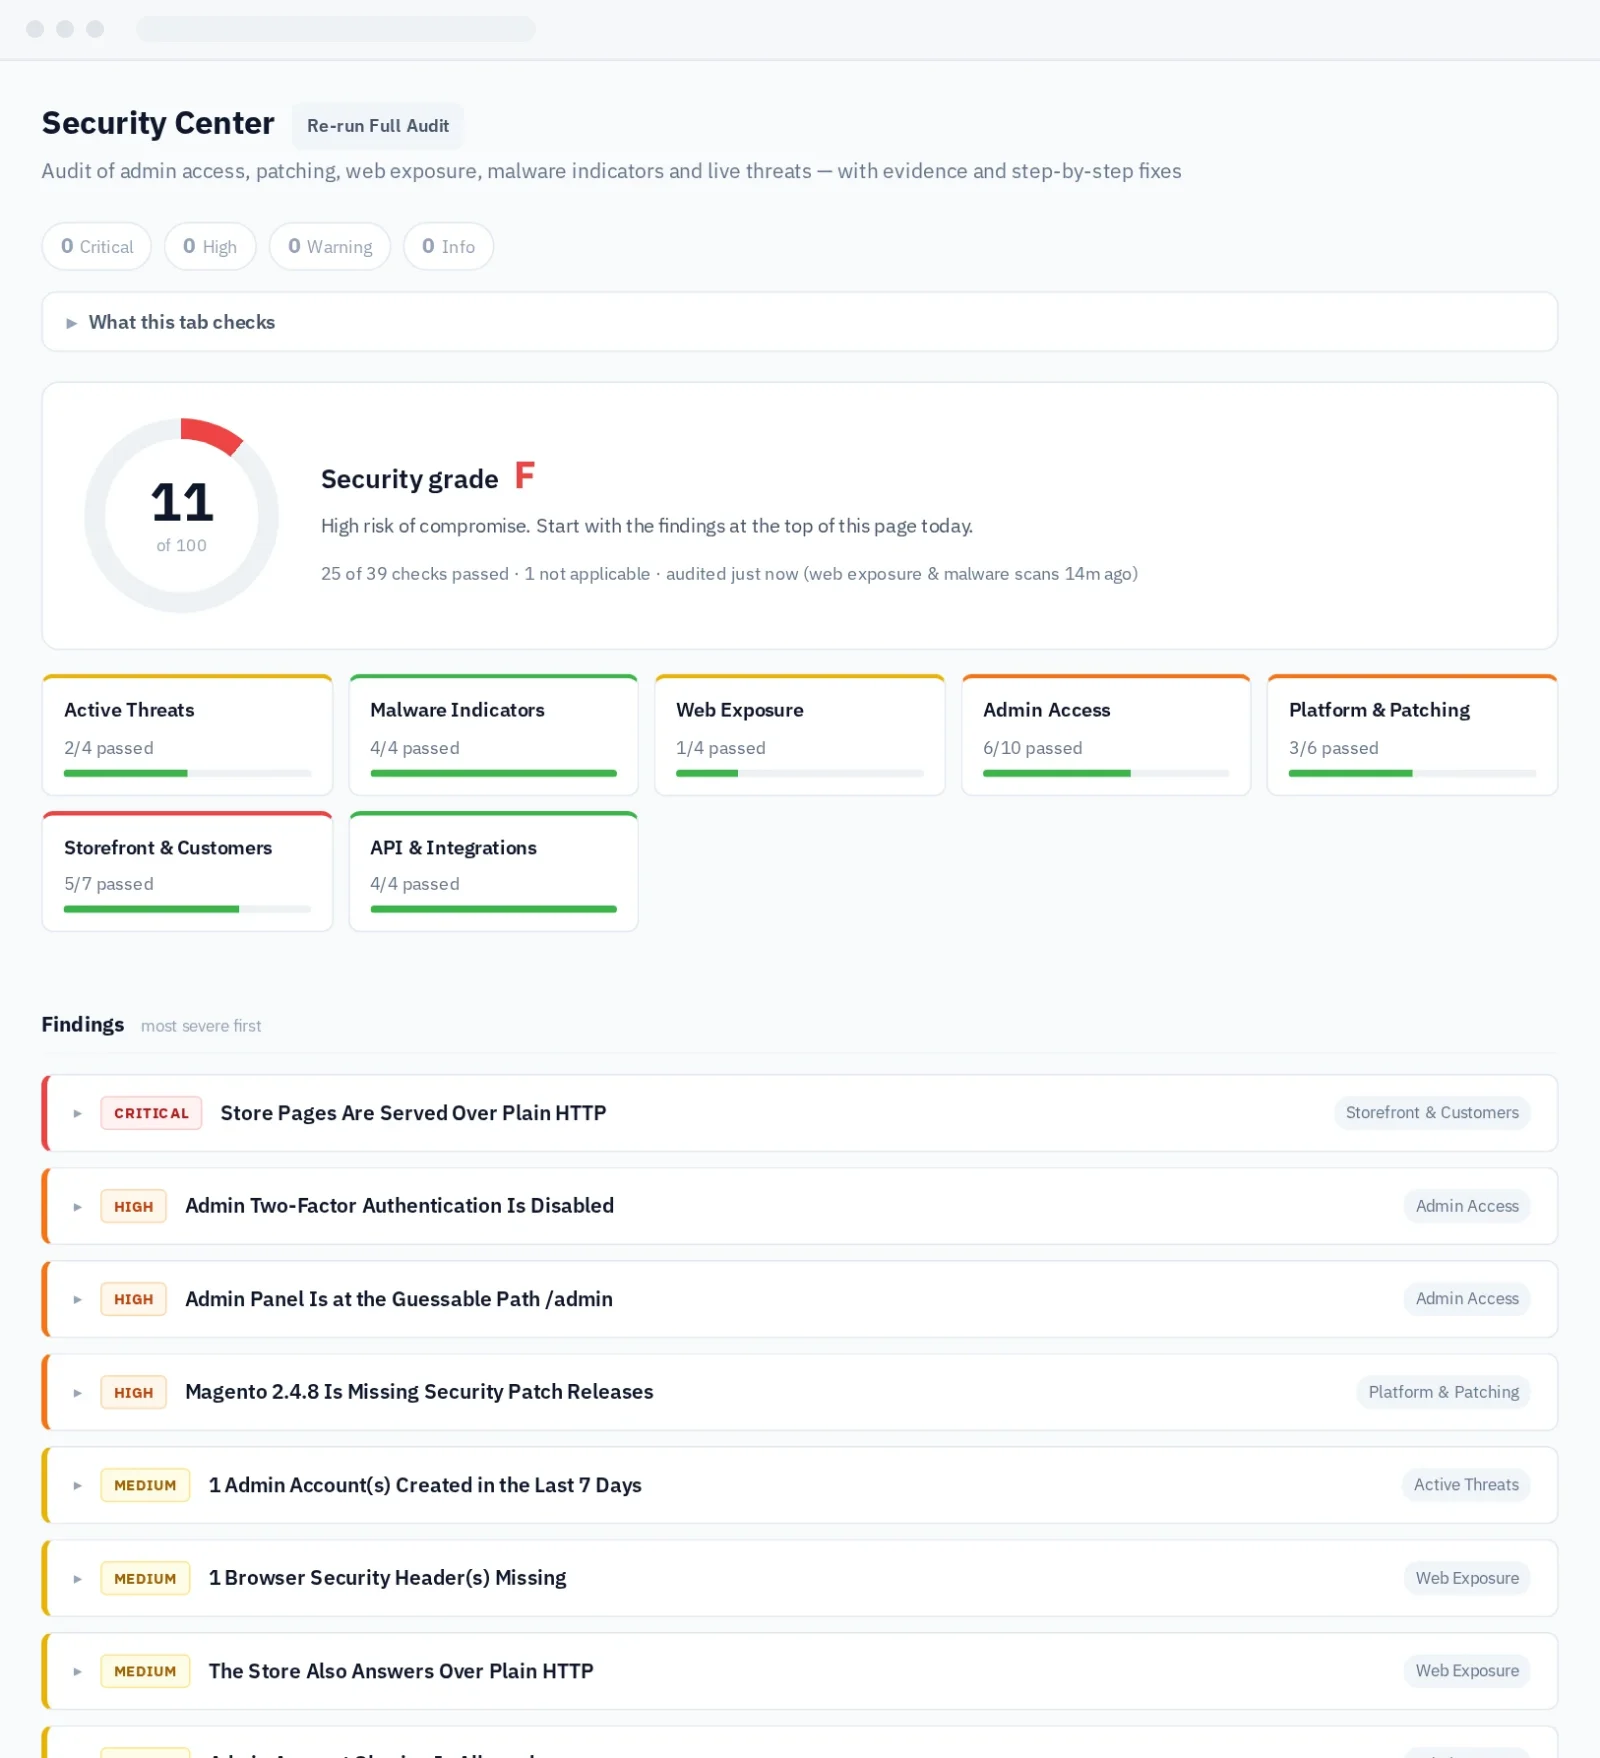Viewport: 1600px width, 1758px height.
Task: Filter findings by Info severity chip
Action: pos(448,246)
